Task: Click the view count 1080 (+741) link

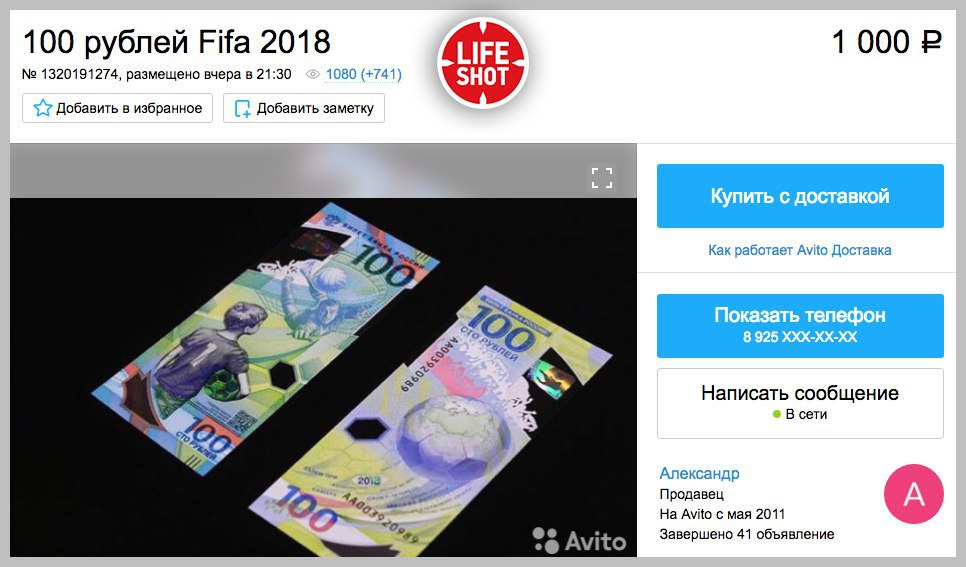Action: click(x=363, y=75)
